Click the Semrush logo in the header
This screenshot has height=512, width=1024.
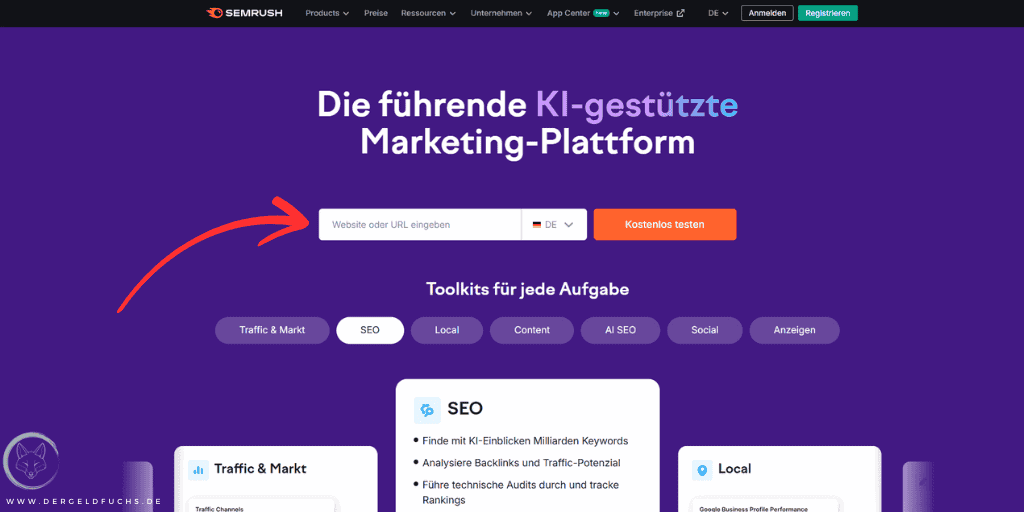click(244, 13)
